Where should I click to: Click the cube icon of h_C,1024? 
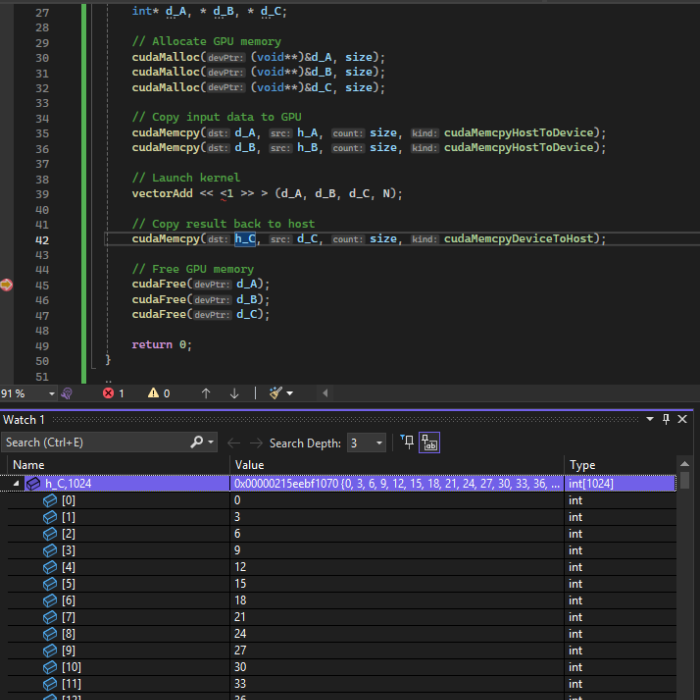[x=33, y=483]
